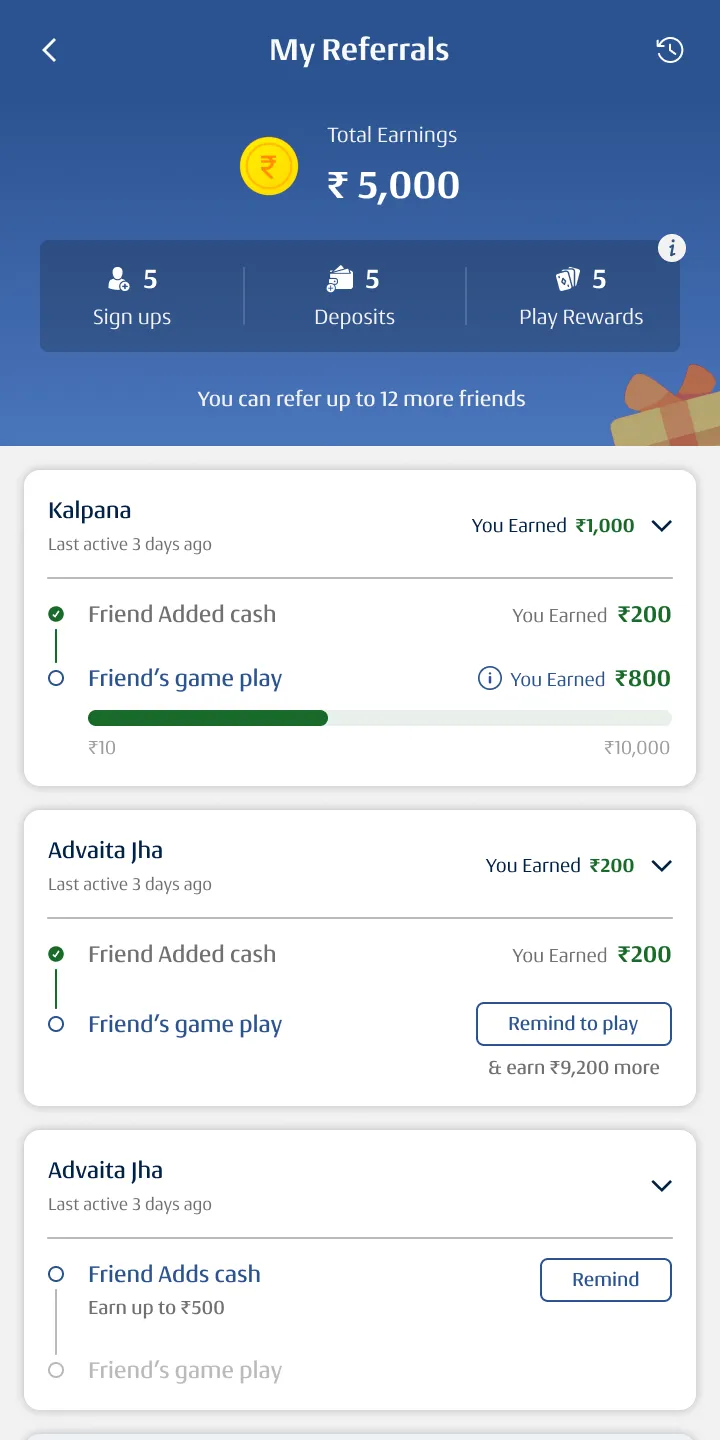Tap the Deposits stat section
The width and height of the screenshot is (720, 1440).
[354, 297]
